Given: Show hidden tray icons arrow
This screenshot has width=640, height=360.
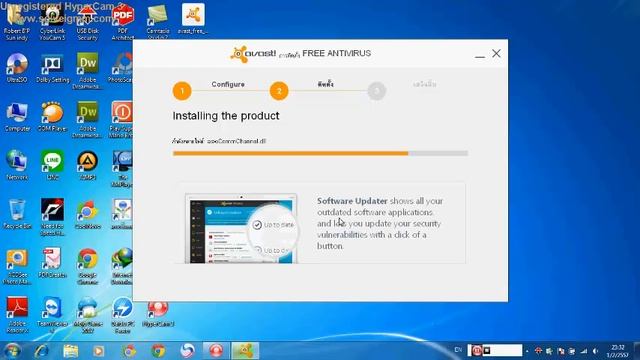Looking at the screenshot, I should 527,351.
